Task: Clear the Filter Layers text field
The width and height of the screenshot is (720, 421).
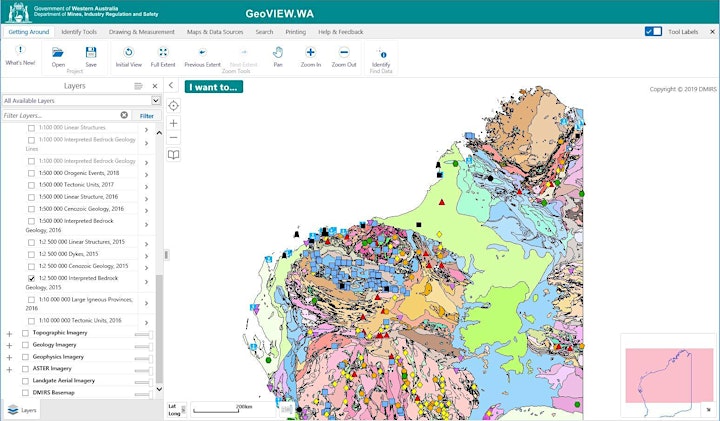Action: click(124, 115)
